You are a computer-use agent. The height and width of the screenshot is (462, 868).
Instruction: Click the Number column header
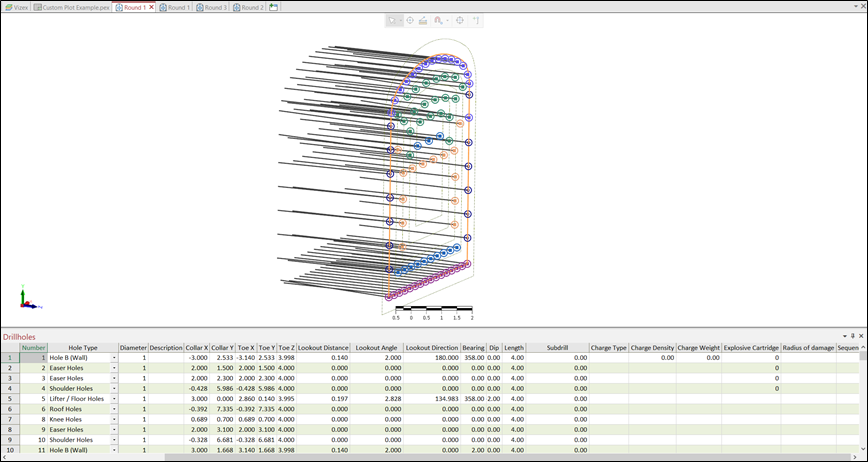click(x=33, y=347)
